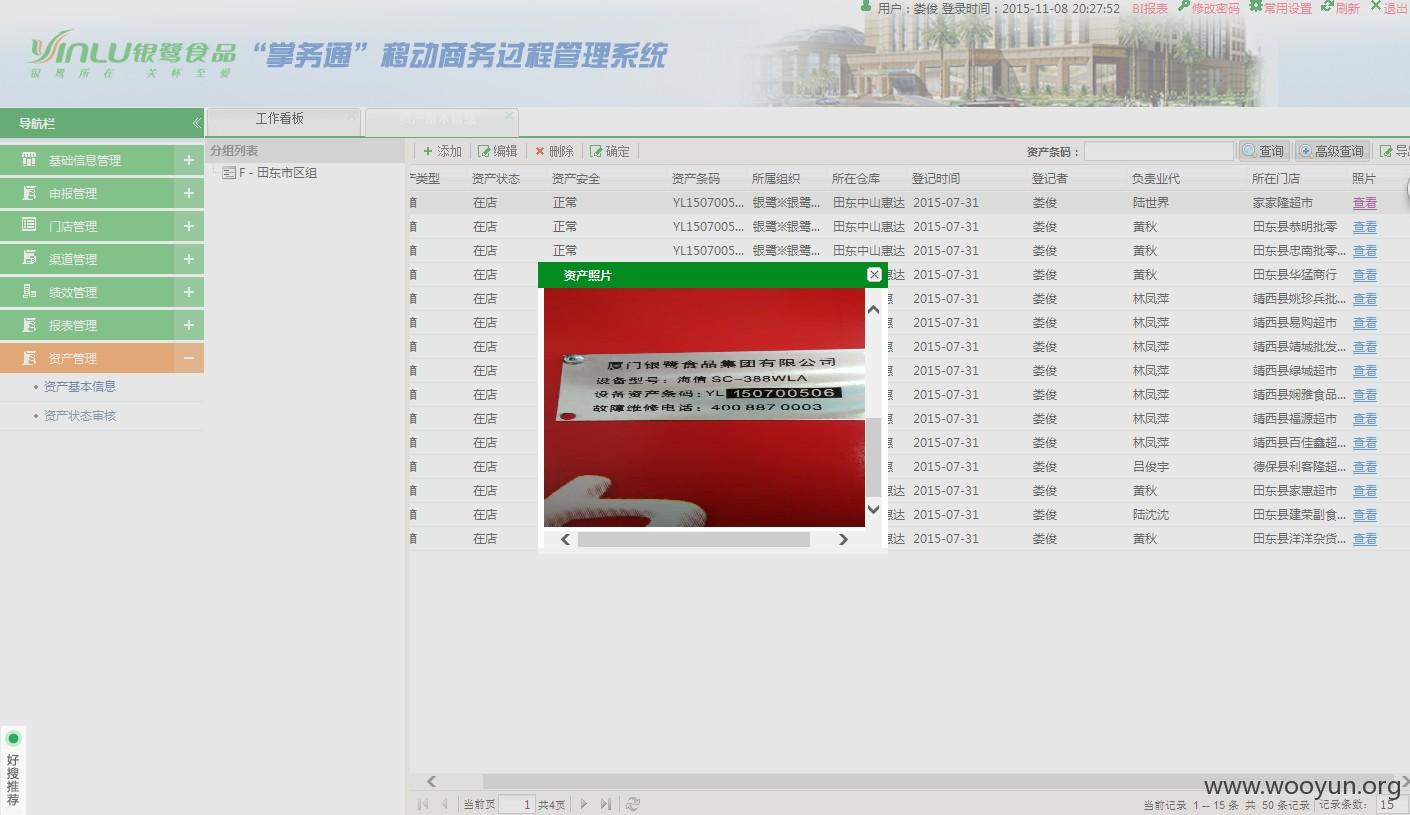Sort by 负责业代 column header

[x=1156, y=179]
